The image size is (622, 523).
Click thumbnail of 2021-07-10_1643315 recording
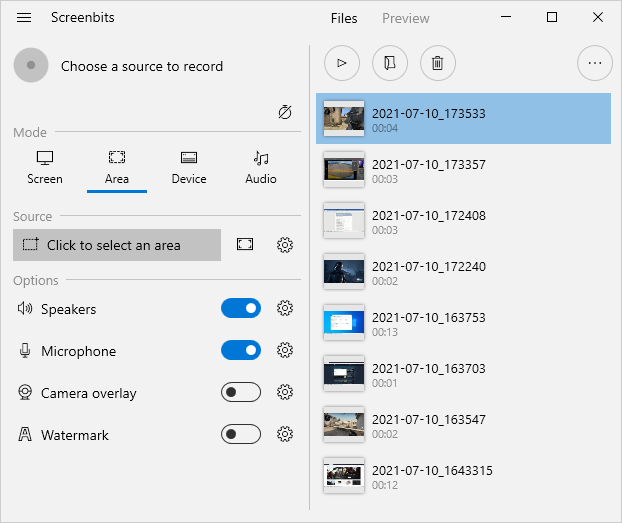pyautogui.click(x=344, y=475)
